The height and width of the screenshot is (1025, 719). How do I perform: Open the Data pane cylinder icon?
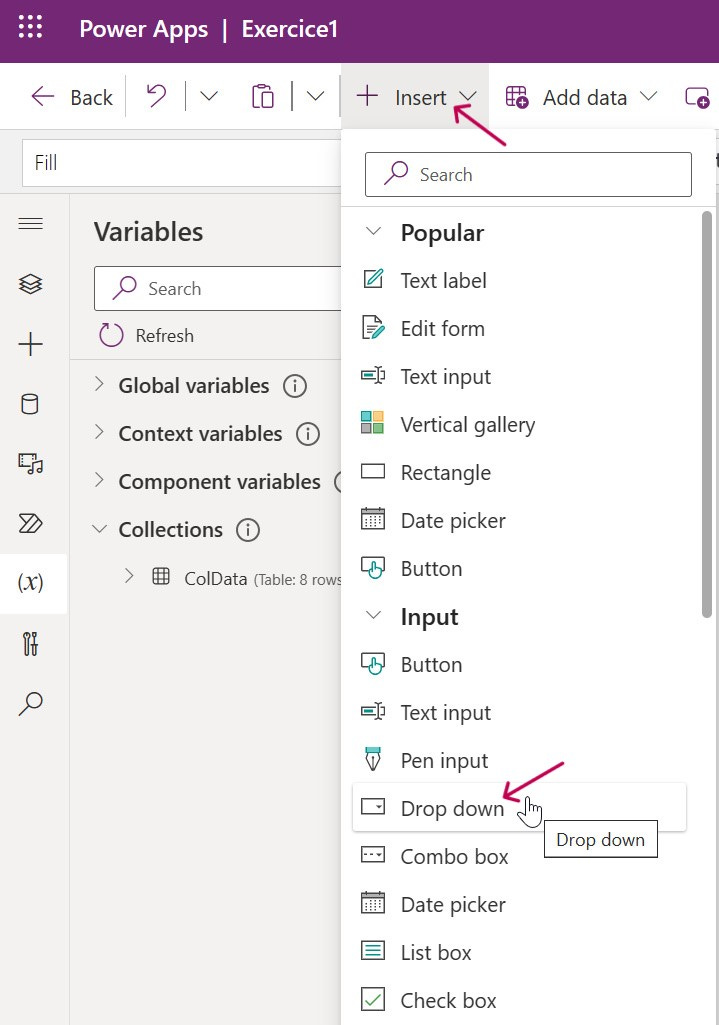point(30,404)
